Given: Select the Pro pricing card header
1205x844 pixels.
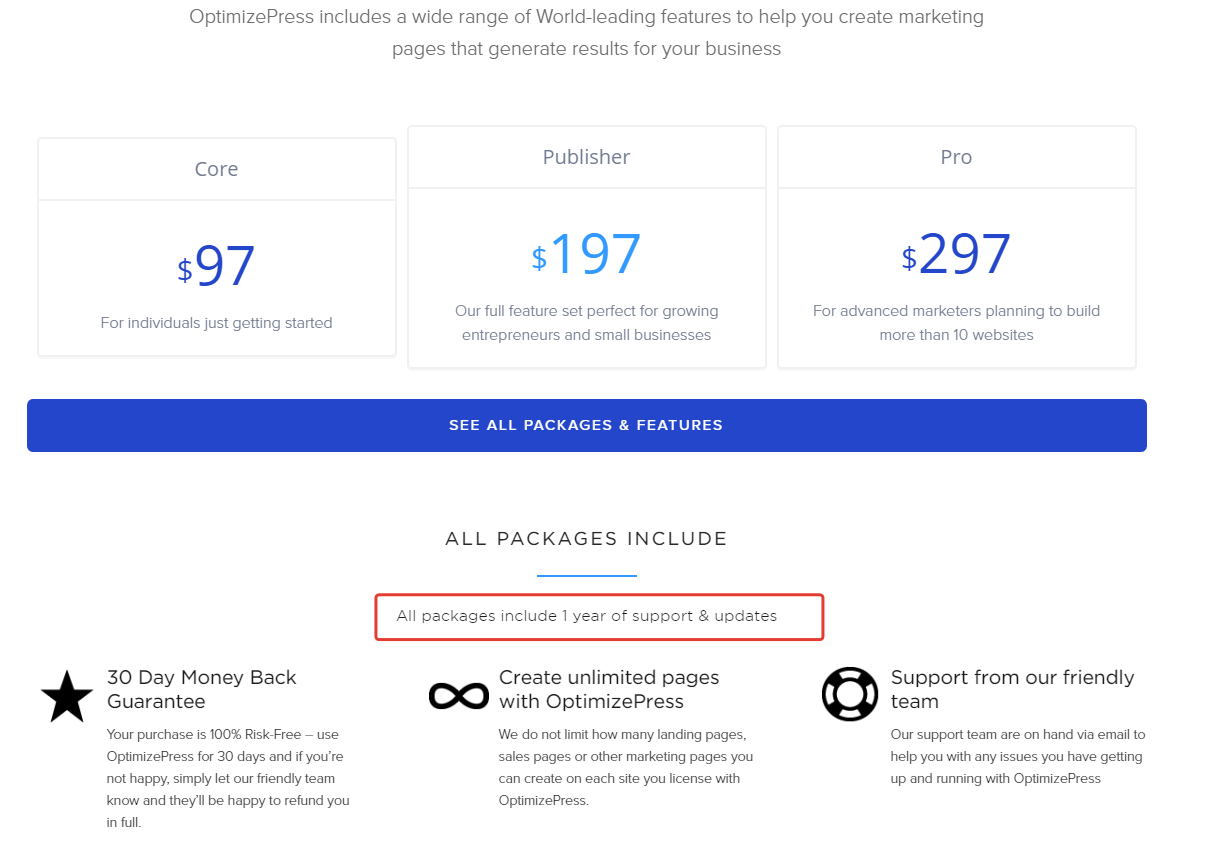Looking at the screenshot, I should pyautogui.click(x=956, y=157).
